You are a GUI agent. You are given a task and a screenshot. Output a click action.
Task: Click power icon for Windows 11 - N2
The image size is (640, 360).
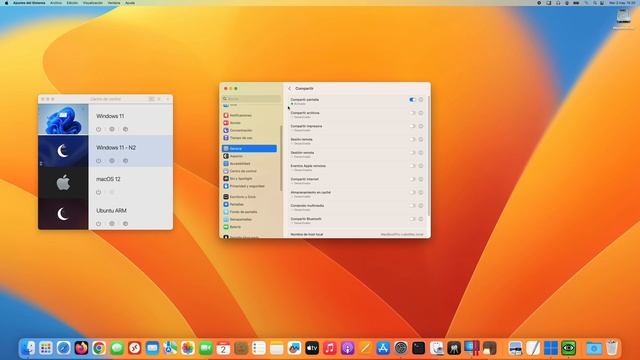point(98,161)
